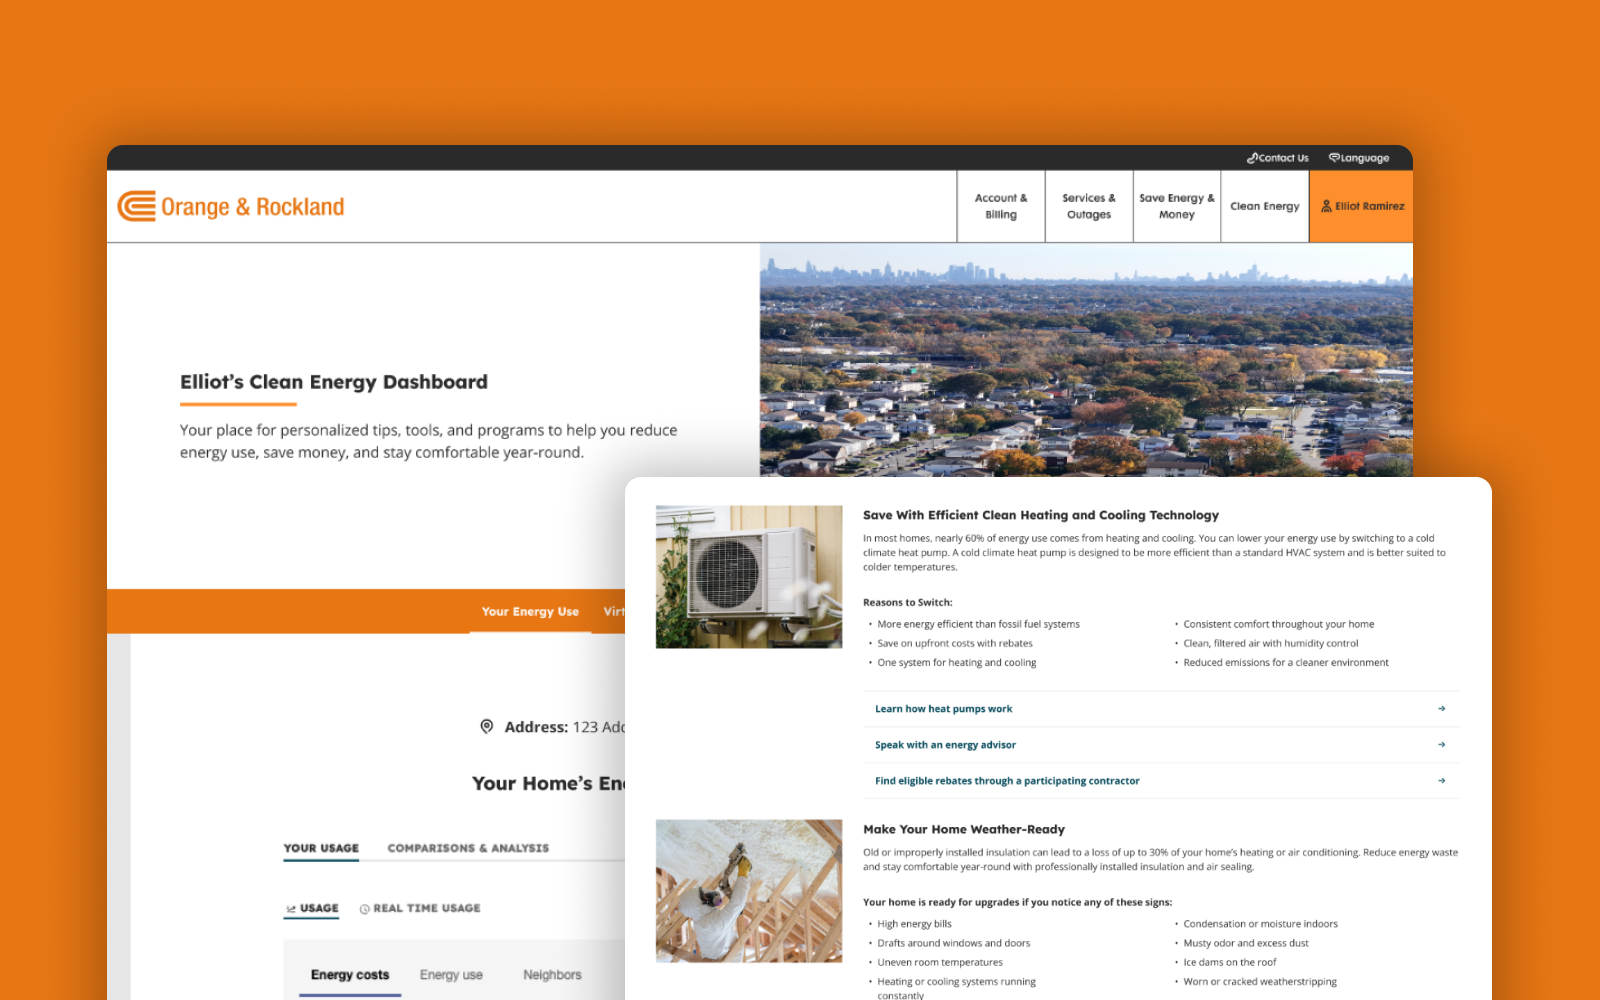This screenshot has height=1000, width=1600.
Task: Click 'Ice dams on the roof' bullet
Action: click(1230, 963)
